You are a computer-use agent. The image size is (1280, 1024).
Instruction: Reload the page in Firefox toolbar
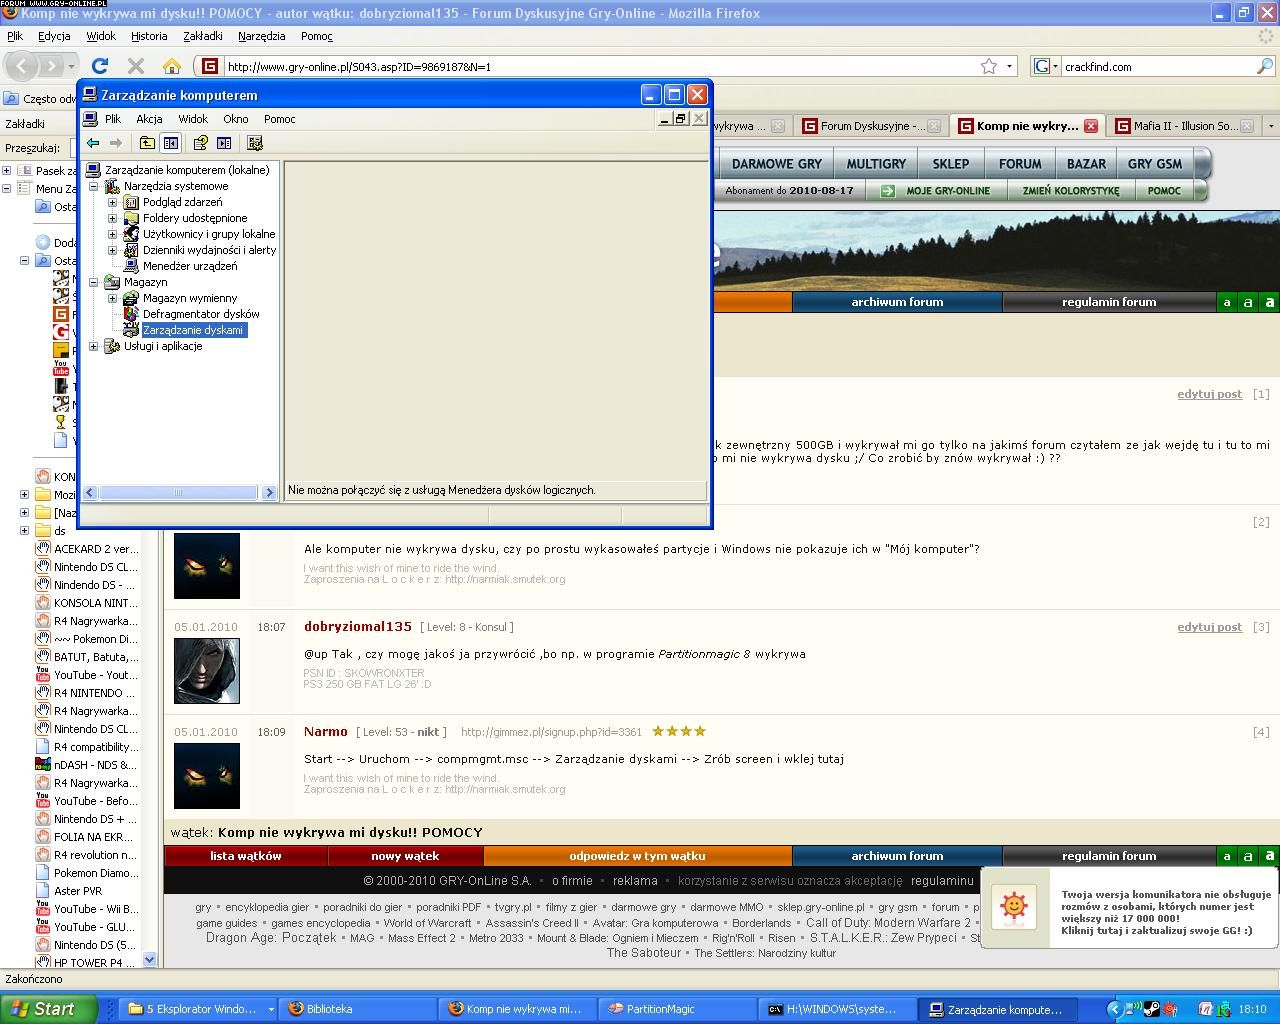(x=100, y=66)
